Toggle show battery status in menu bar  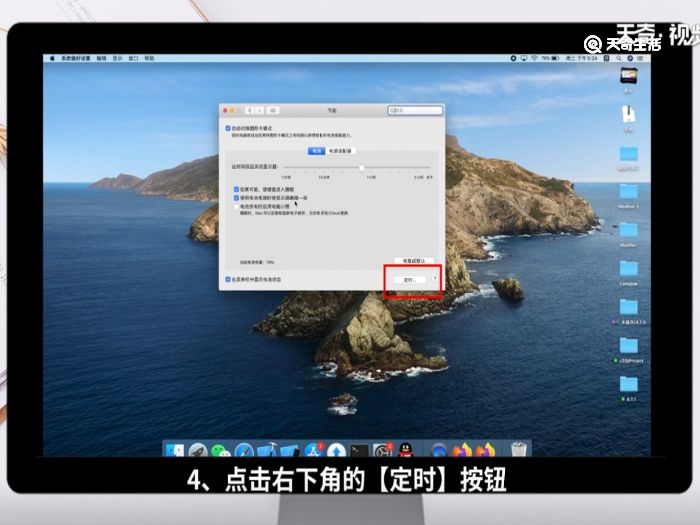[228, 279]
